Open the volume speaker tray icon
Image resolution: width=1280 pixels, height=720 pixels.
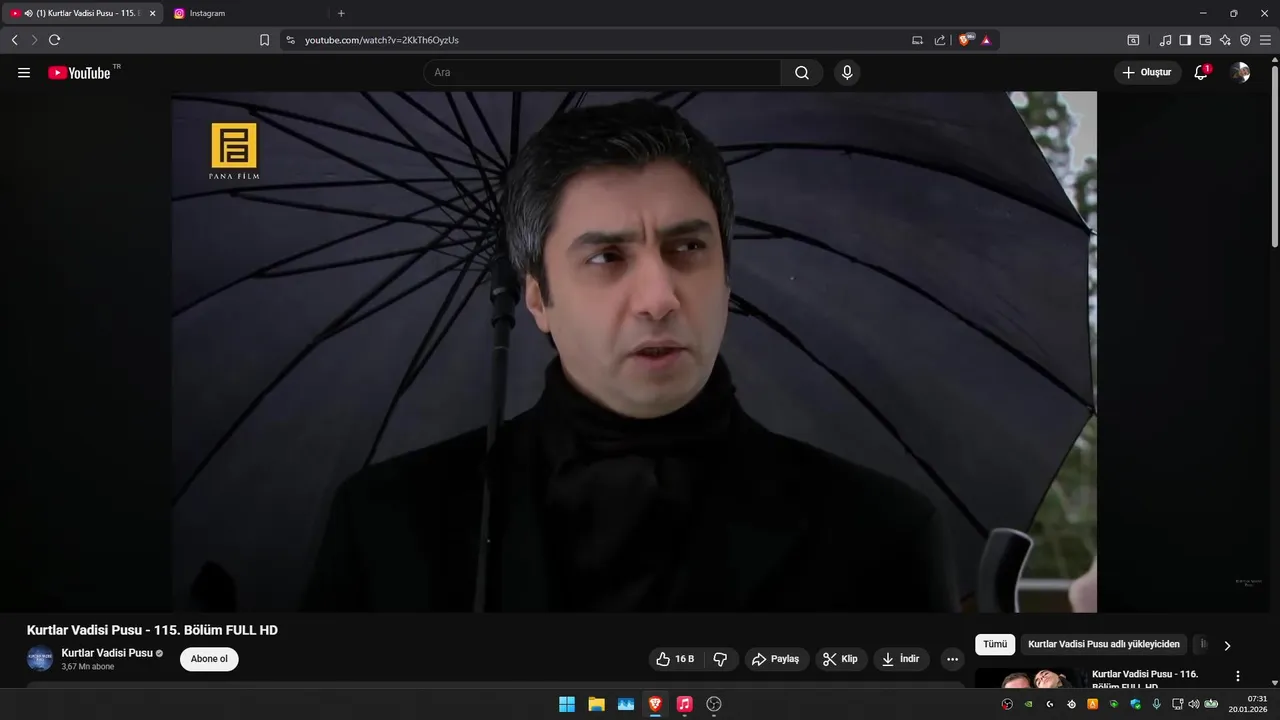[1193, 704]
